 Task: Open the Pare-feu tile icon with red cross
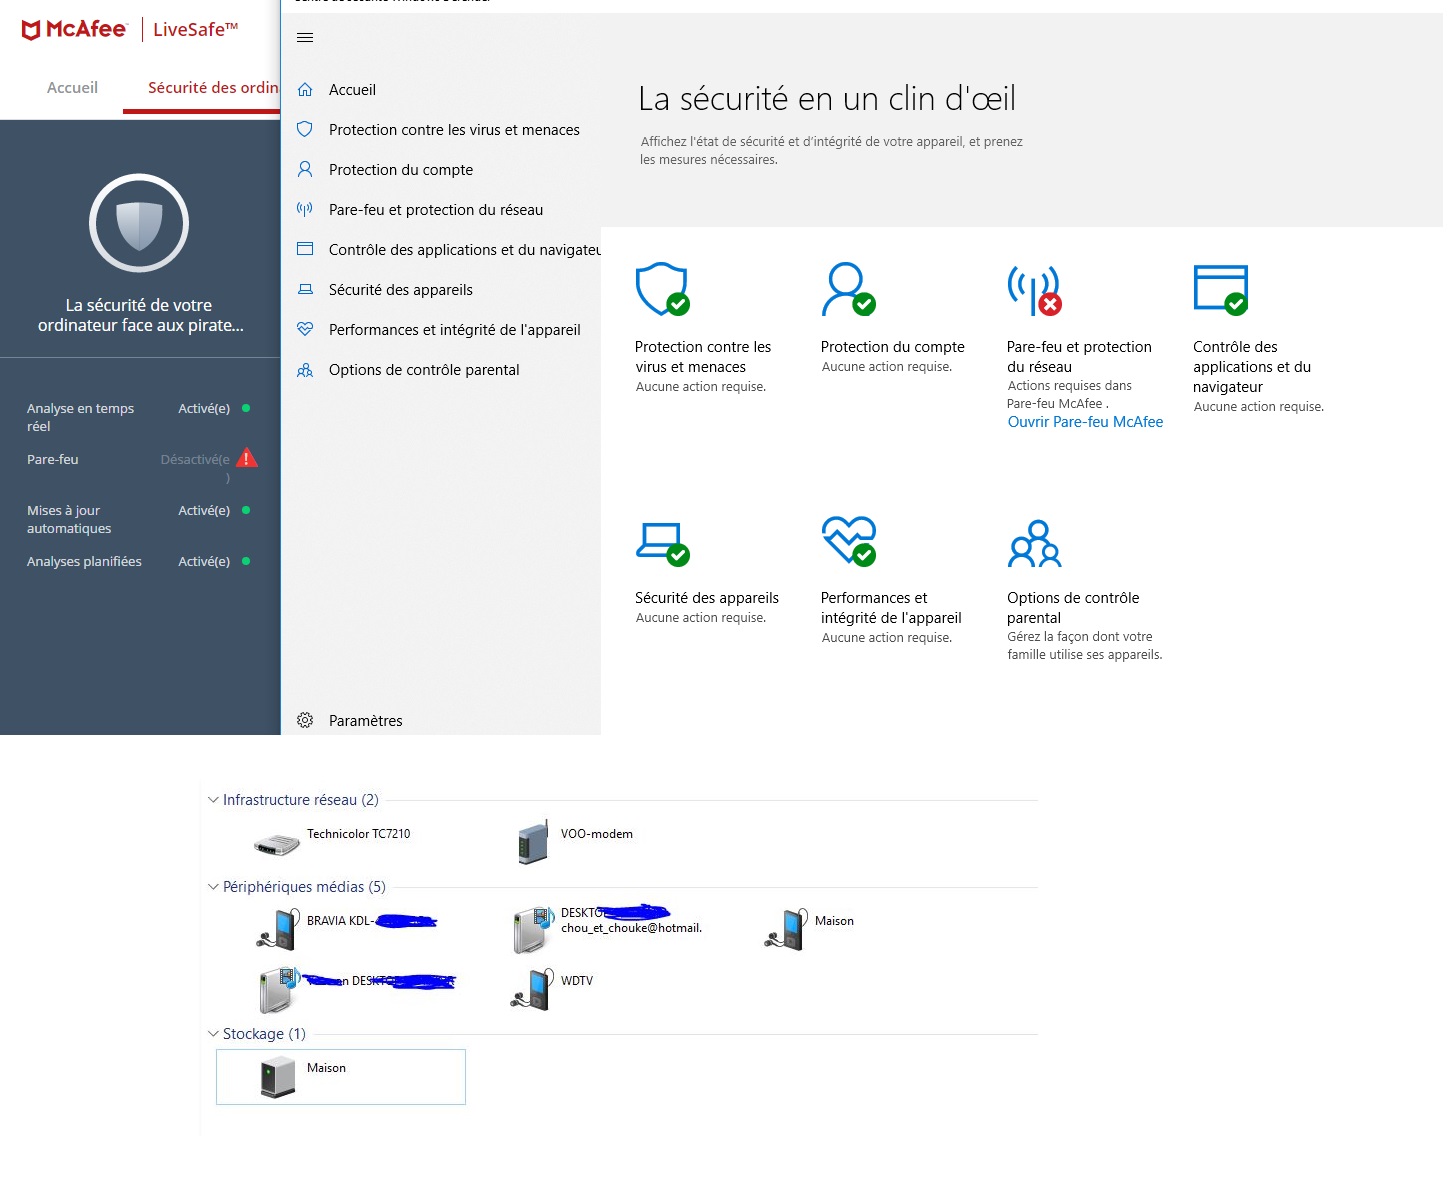click(x=1035, y=290)
